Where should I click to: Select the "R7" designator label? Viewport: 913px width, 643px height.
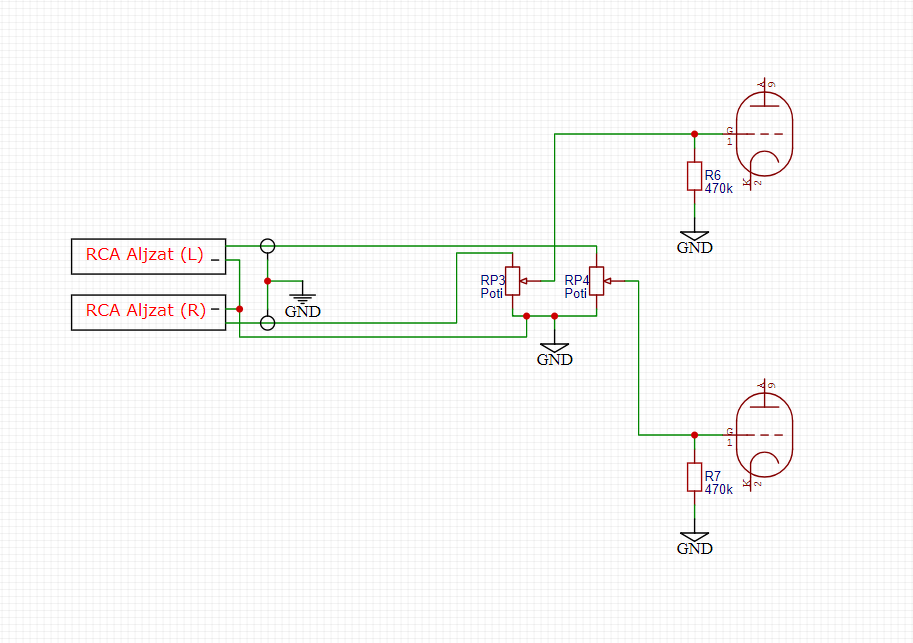[x=713, y=476]
